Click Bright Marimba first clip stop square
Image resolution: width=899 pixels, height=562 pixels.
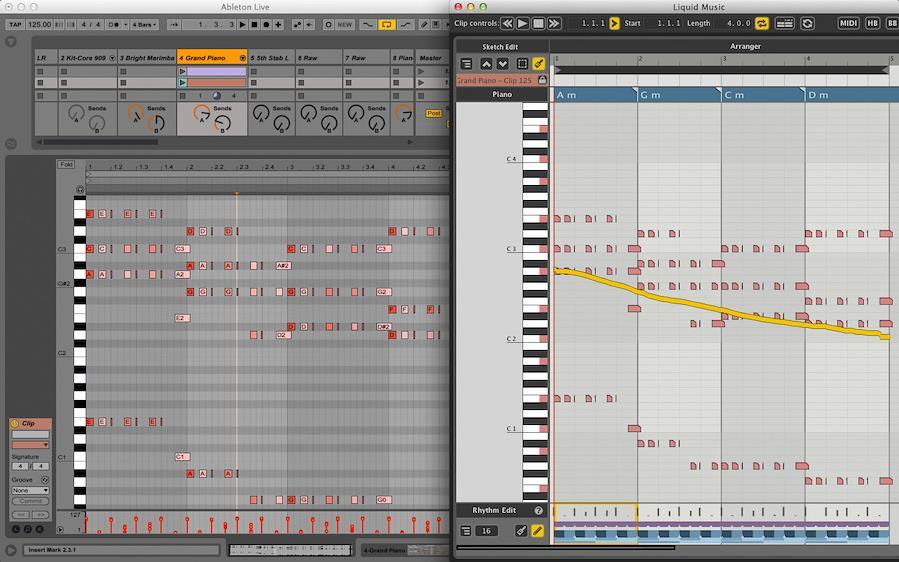tap(123, 72)
